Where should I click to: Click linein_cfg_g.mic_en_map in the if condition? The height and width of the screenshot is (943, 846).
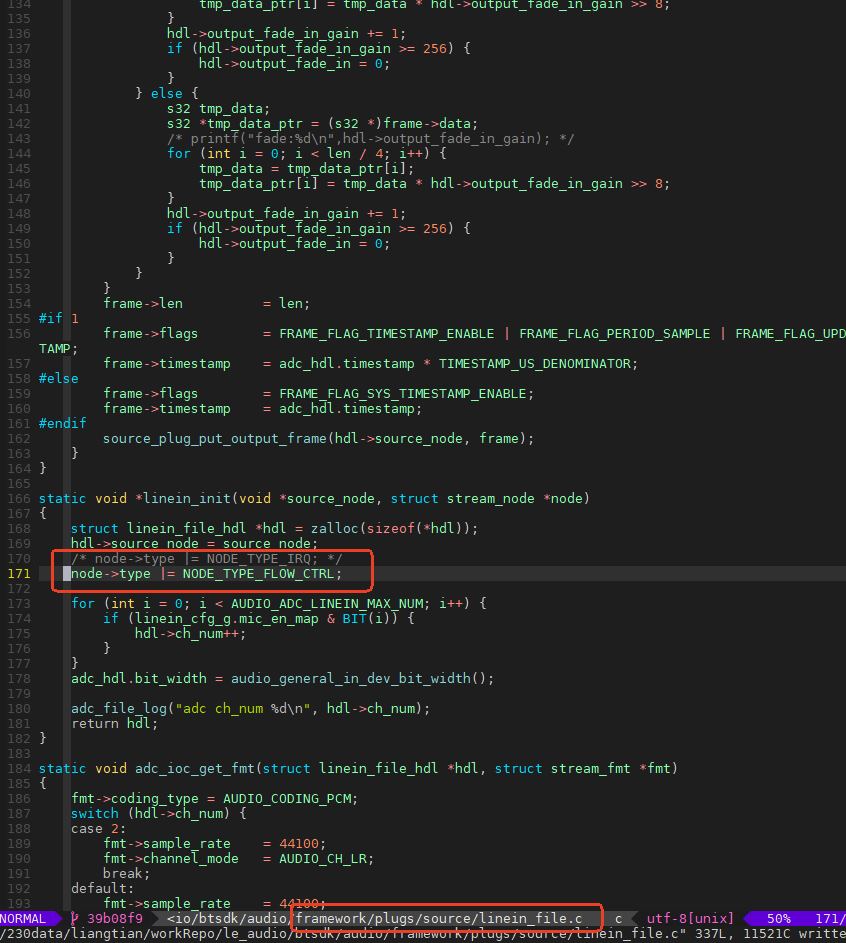227,618
